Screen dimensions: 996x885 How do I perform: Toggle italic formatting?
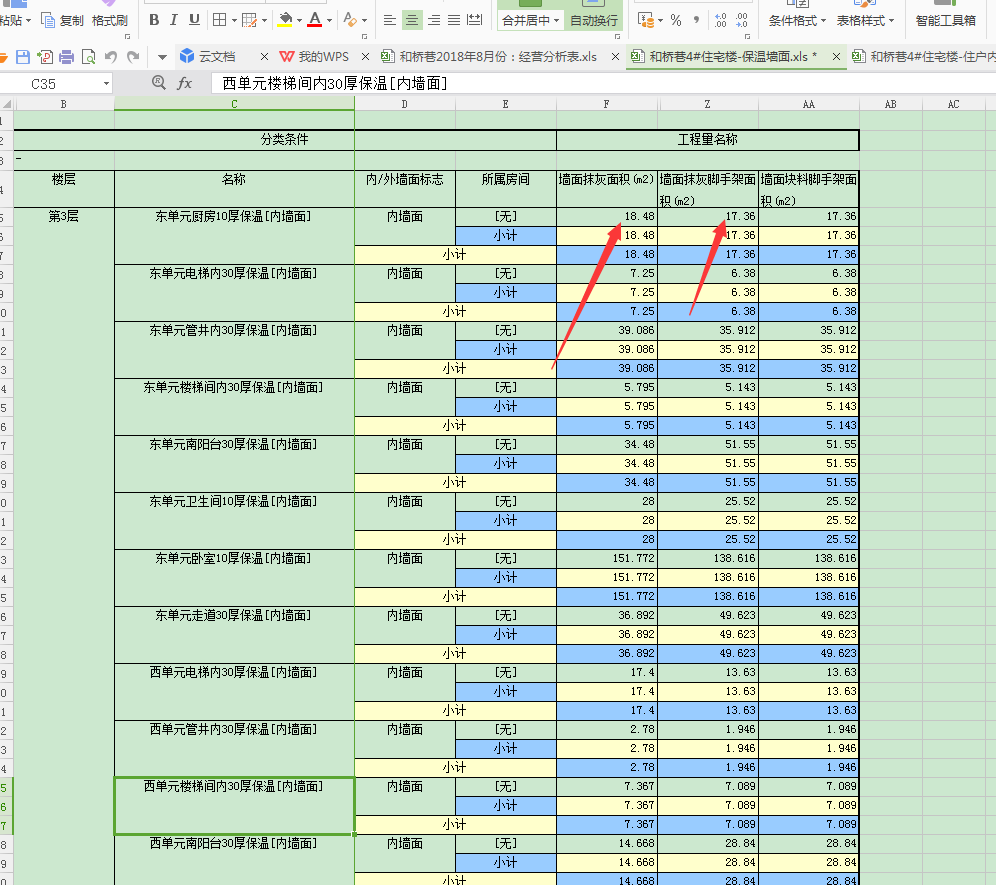point(173,20)
